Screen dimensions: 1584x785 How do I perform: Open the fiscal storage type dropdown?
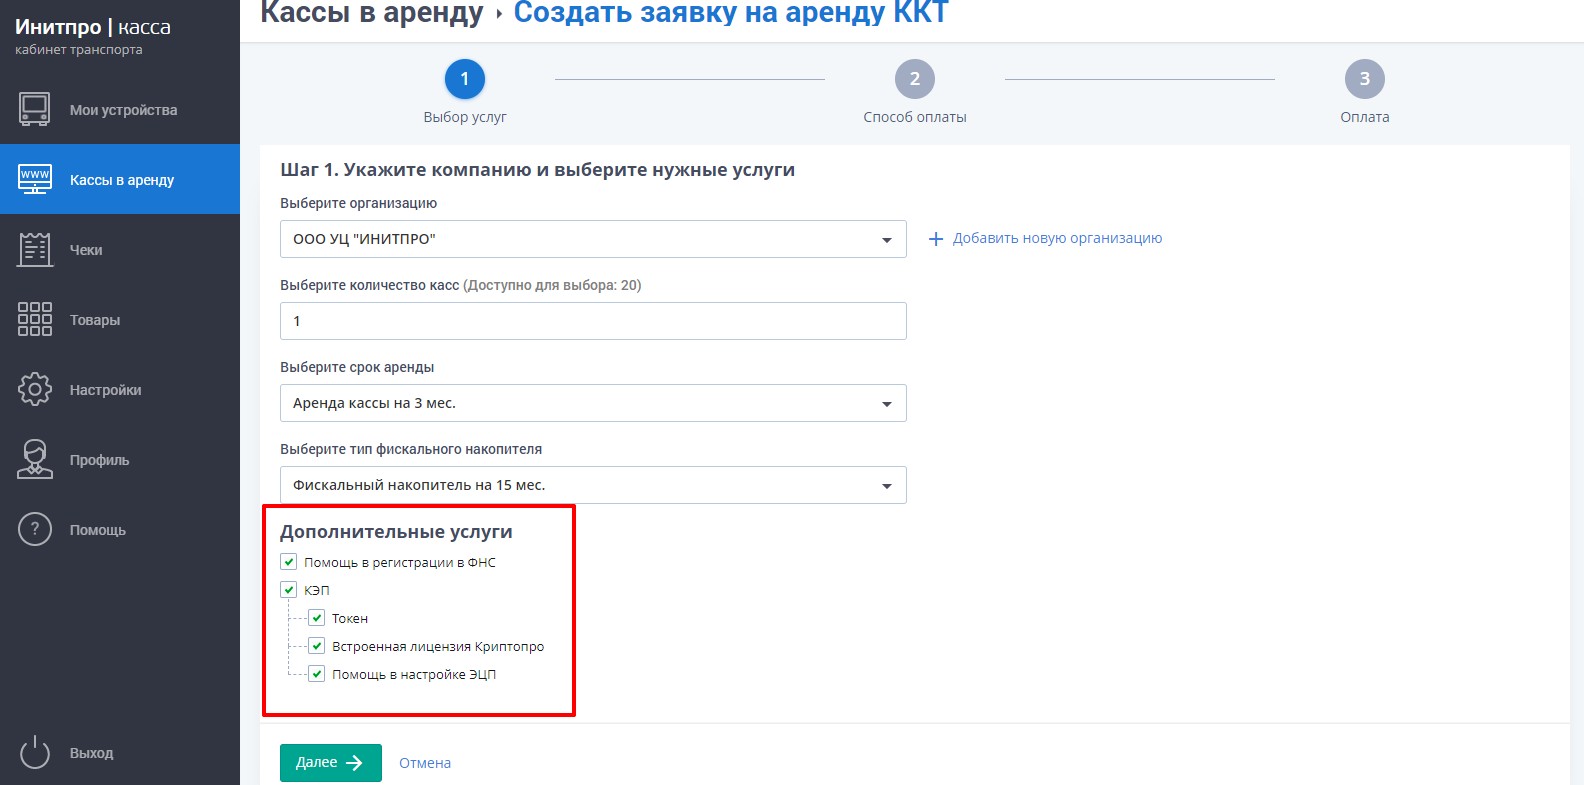(593, 485)
